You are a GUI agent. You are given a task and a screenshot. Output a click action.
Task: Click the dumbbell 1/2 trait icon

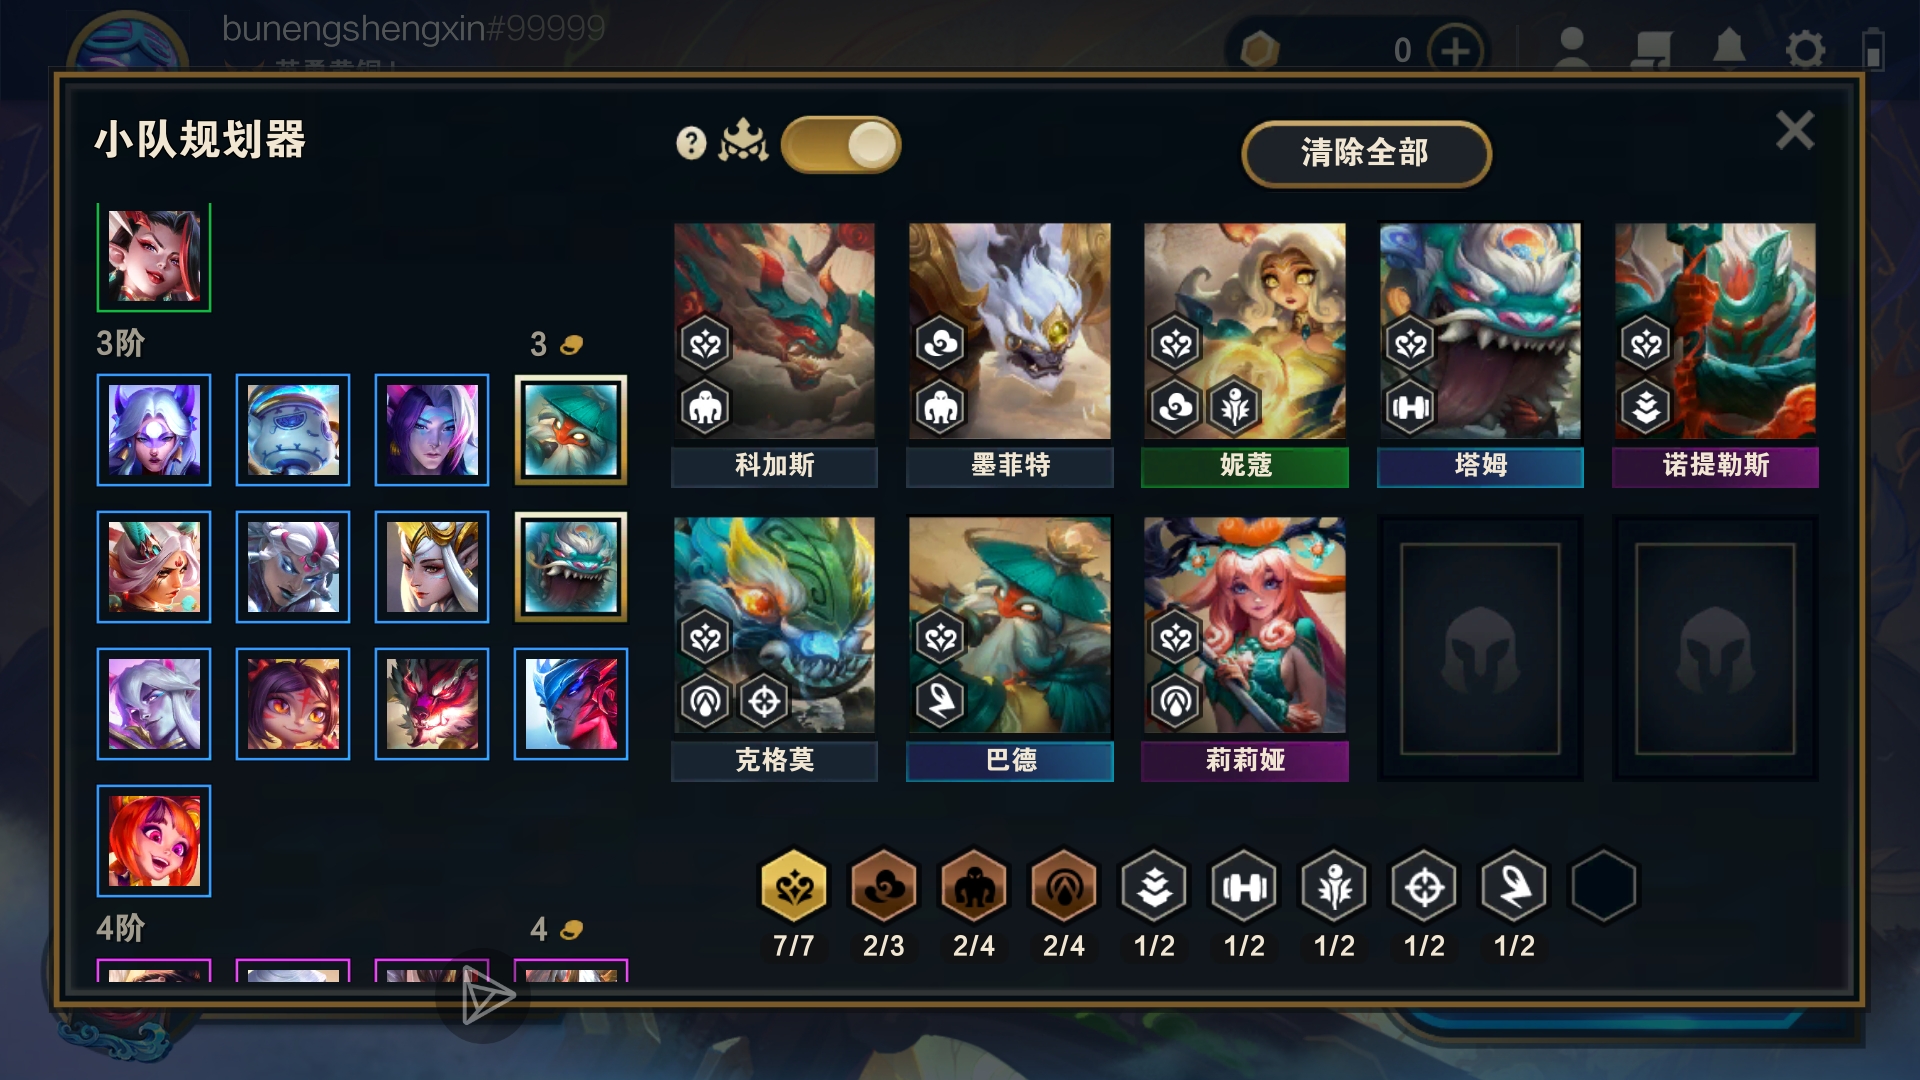point(1244,886)
